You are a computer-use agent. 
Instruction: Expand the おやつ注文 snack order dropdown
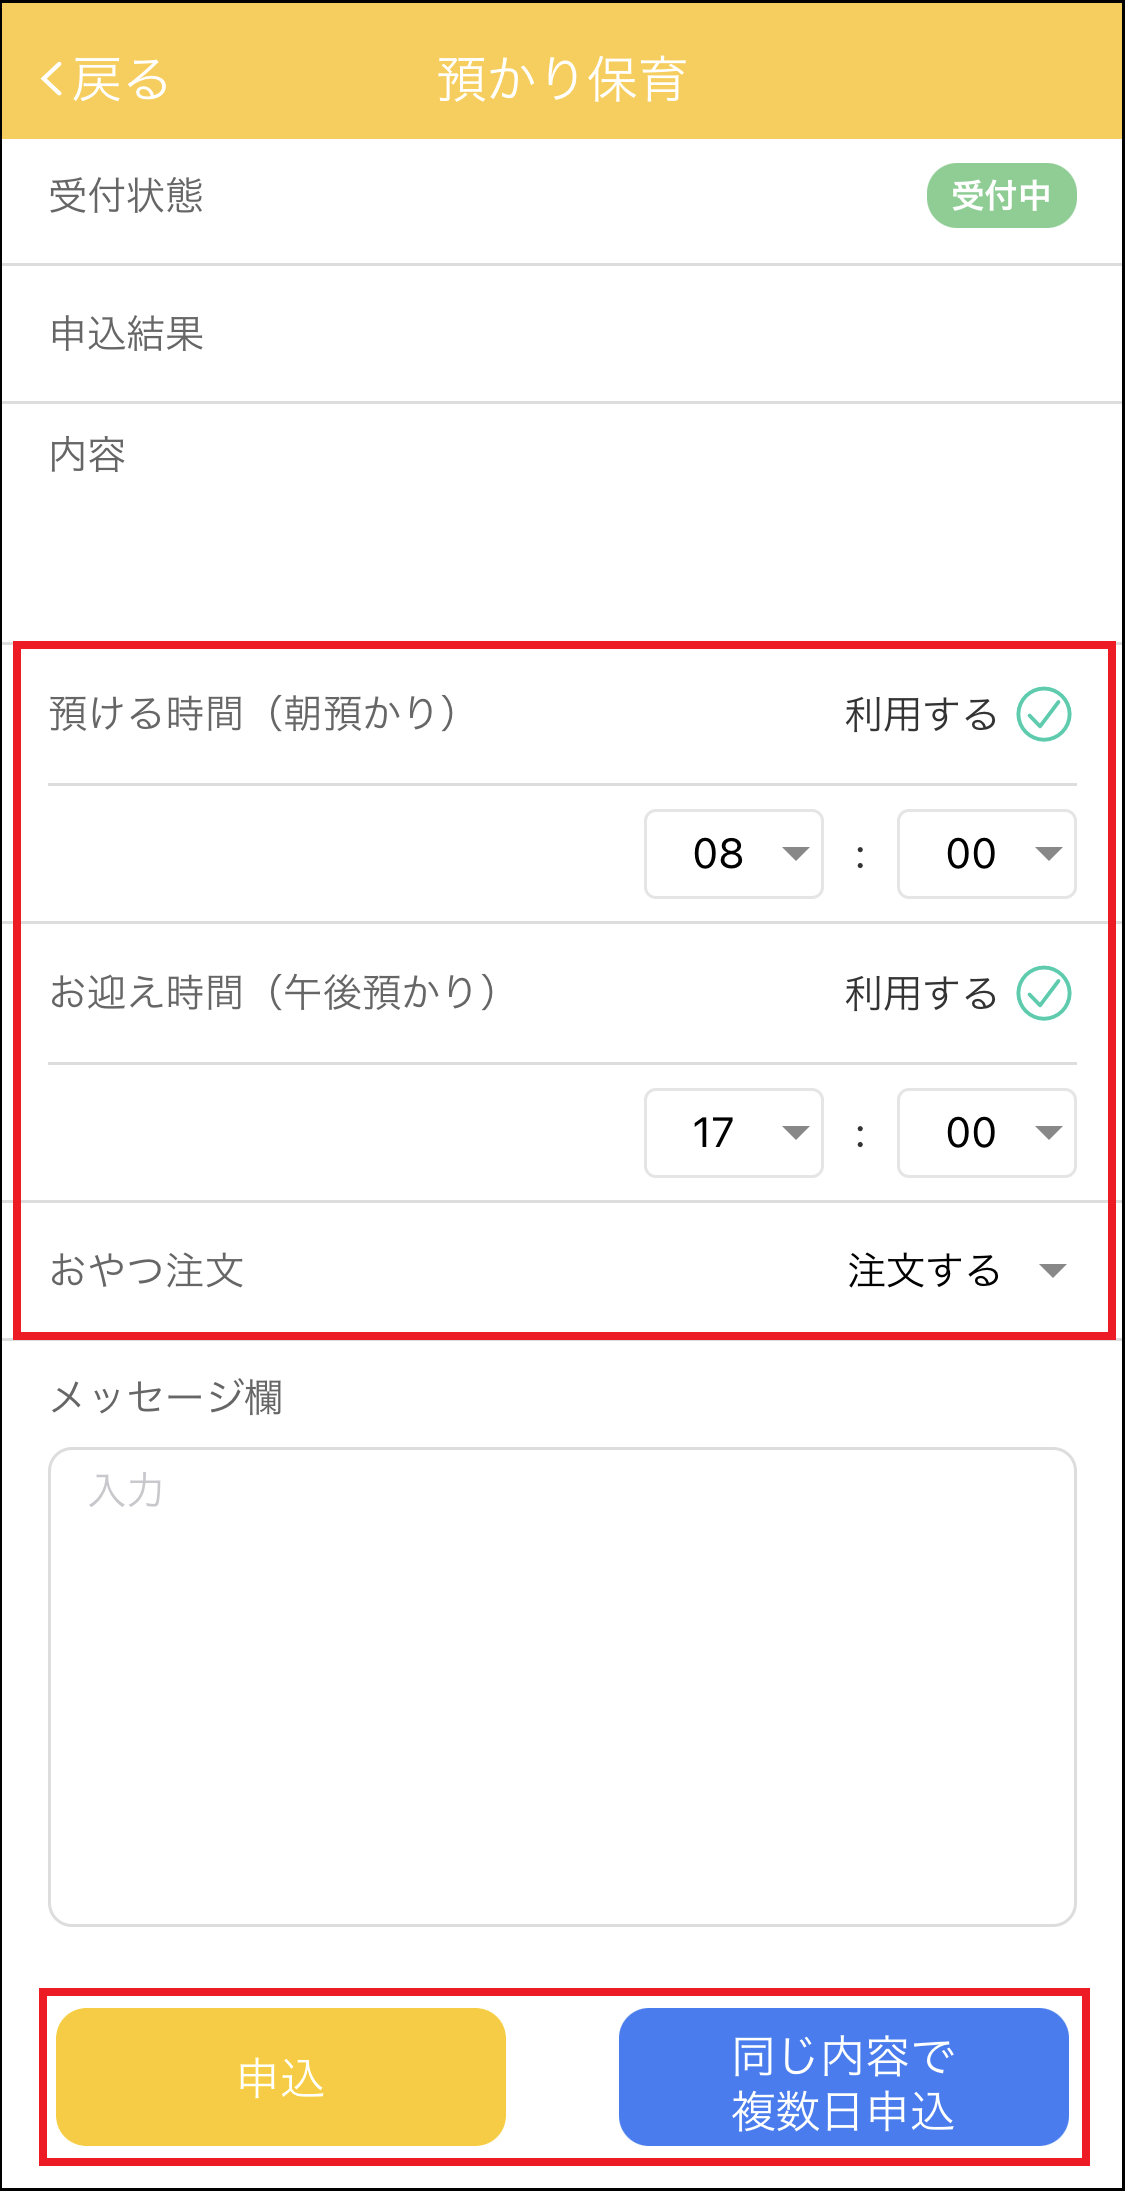[1052, 1271]
